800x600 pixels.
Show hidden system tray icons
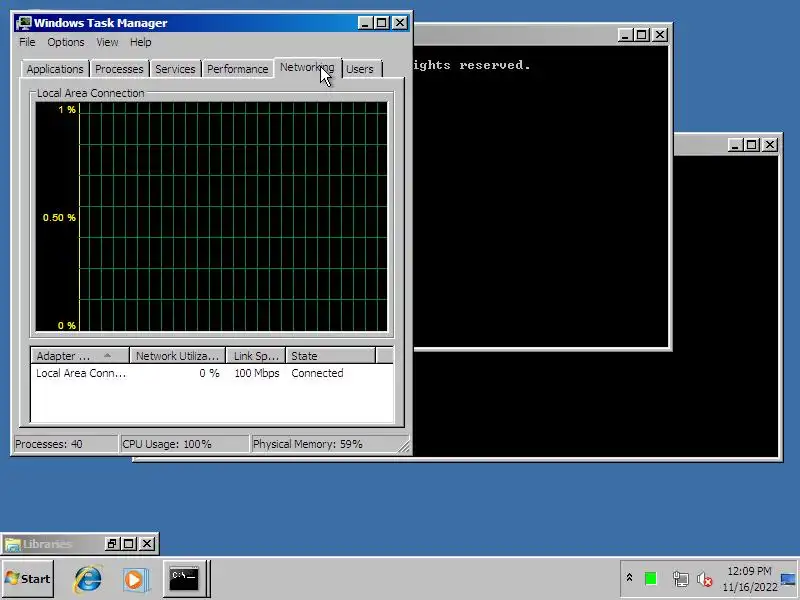[629, 578]
